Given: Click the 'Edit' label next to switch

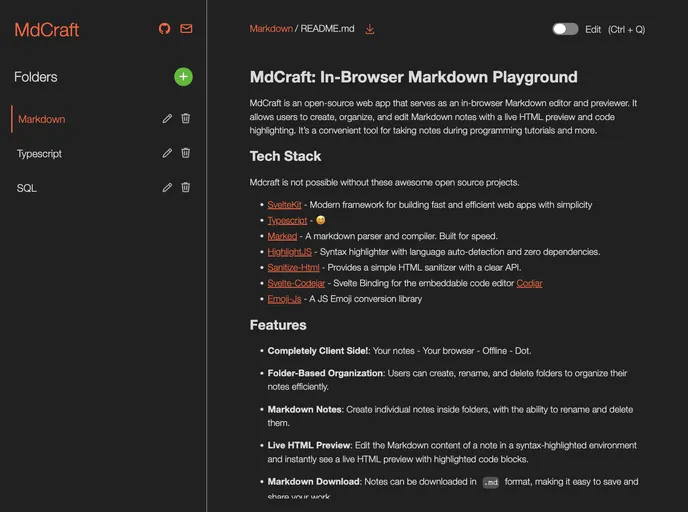Looking at the screenshot, I should pos(593,30).
